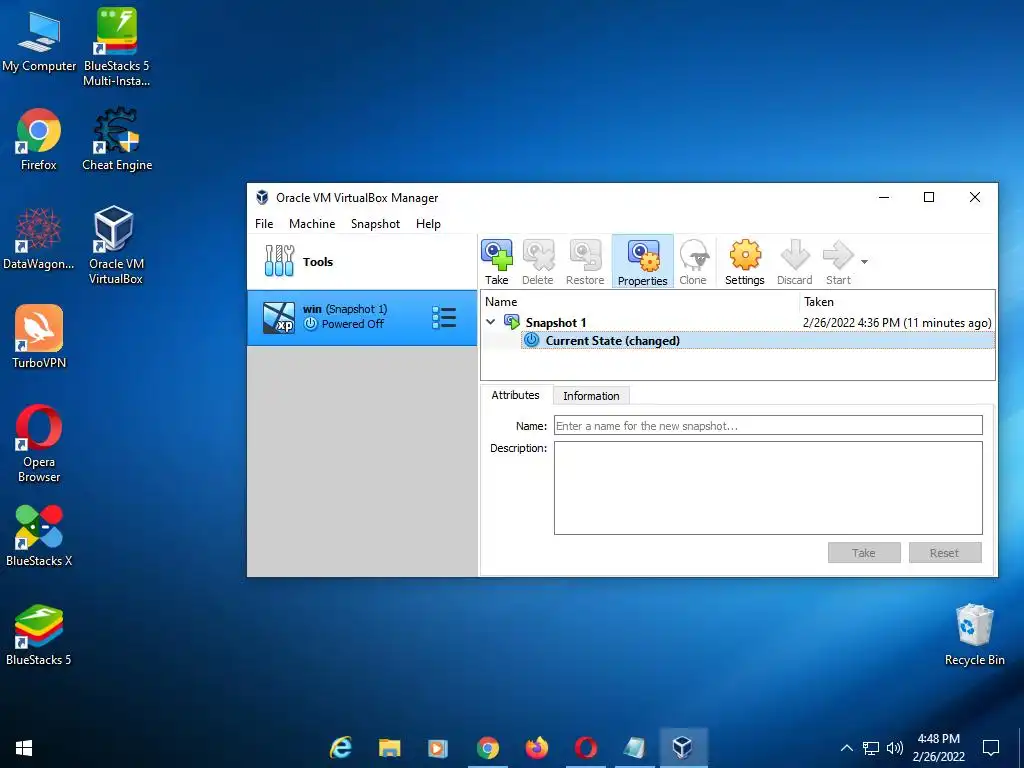1024x768 pixels.
Task: Open the Snapshot menu
Action: [x=376, y=223]
